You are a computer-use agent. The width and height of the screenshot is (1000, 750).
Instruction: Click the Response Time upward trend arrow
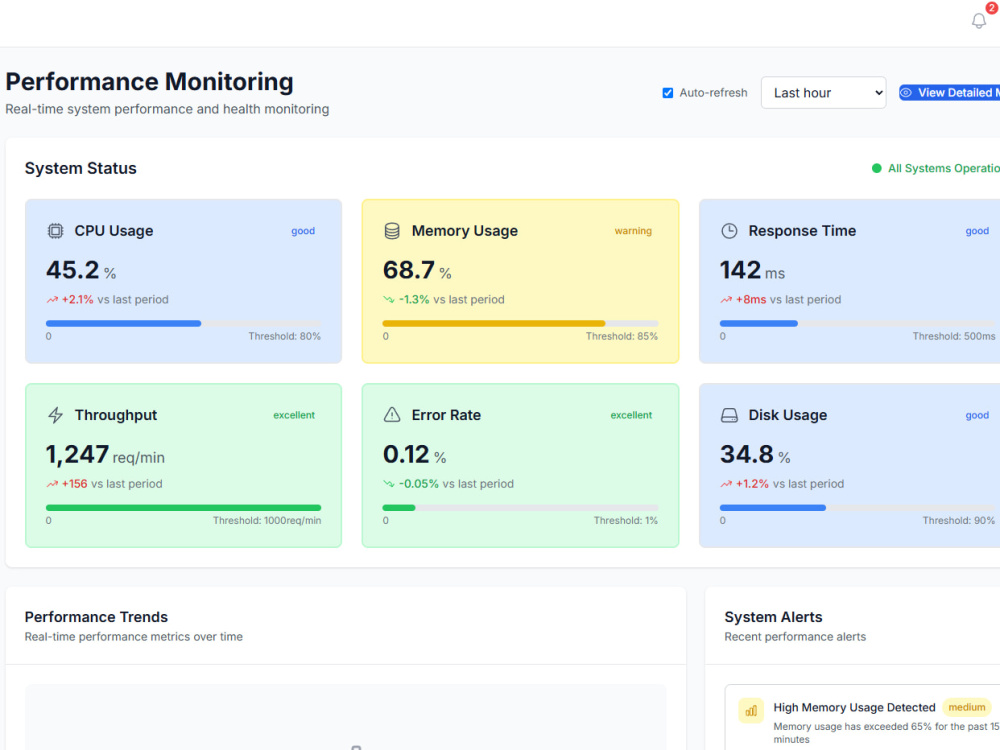[x=726, y=300]
